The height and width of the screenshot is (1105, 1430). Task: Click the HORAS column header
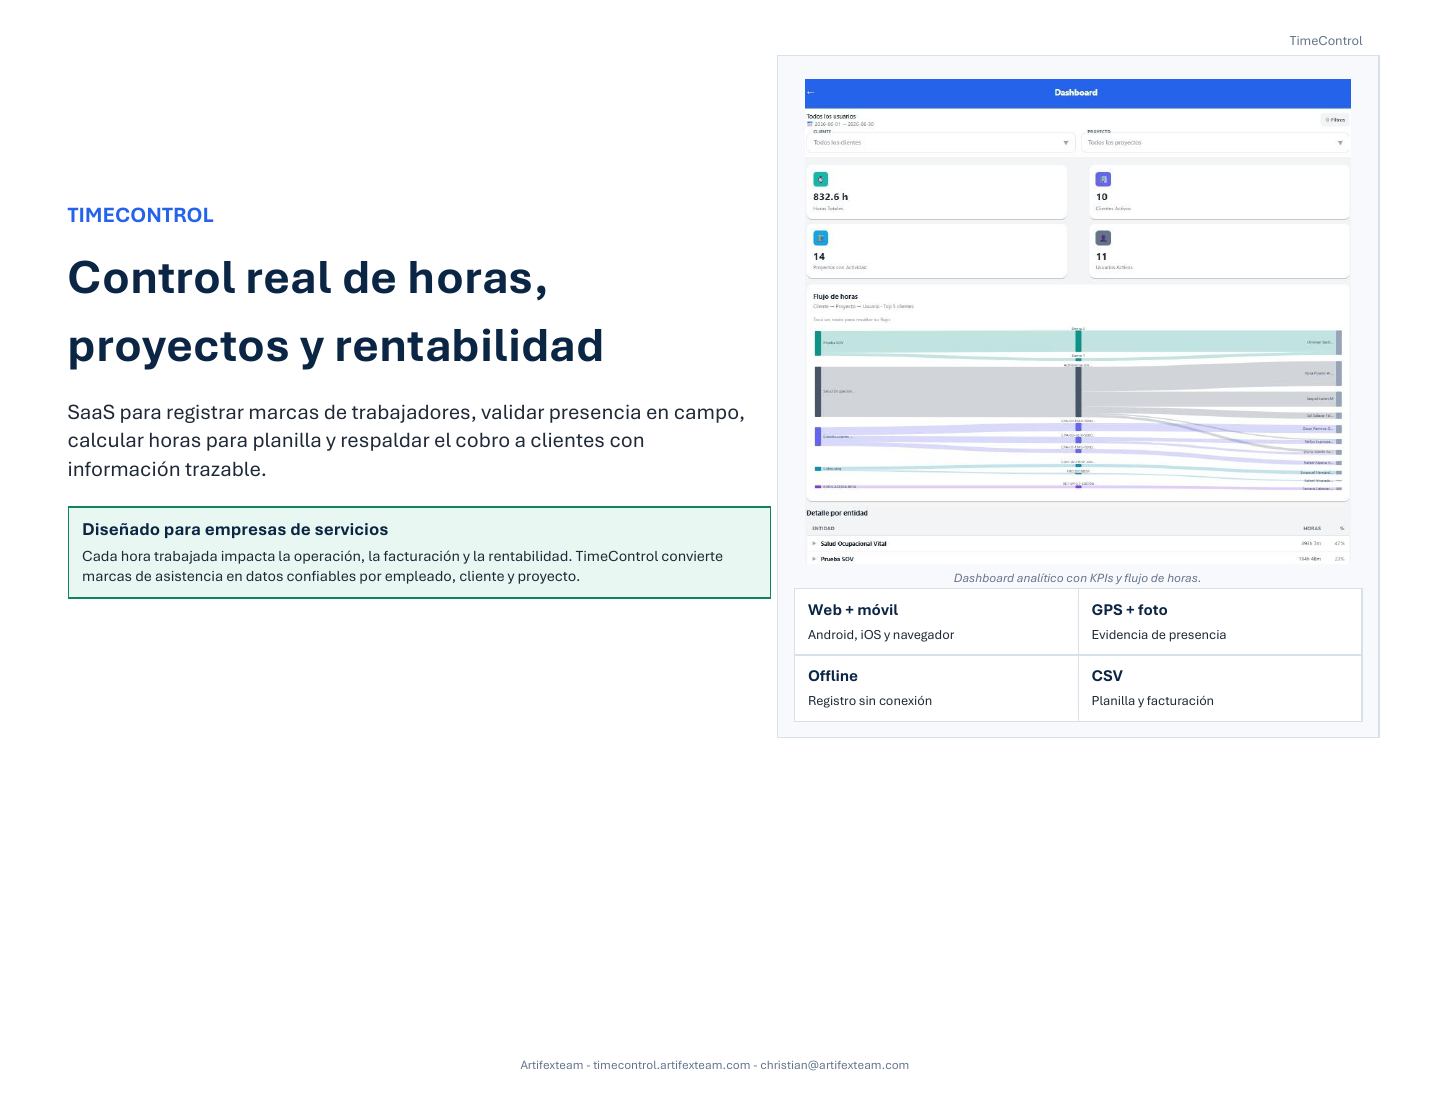[1312, 528]
